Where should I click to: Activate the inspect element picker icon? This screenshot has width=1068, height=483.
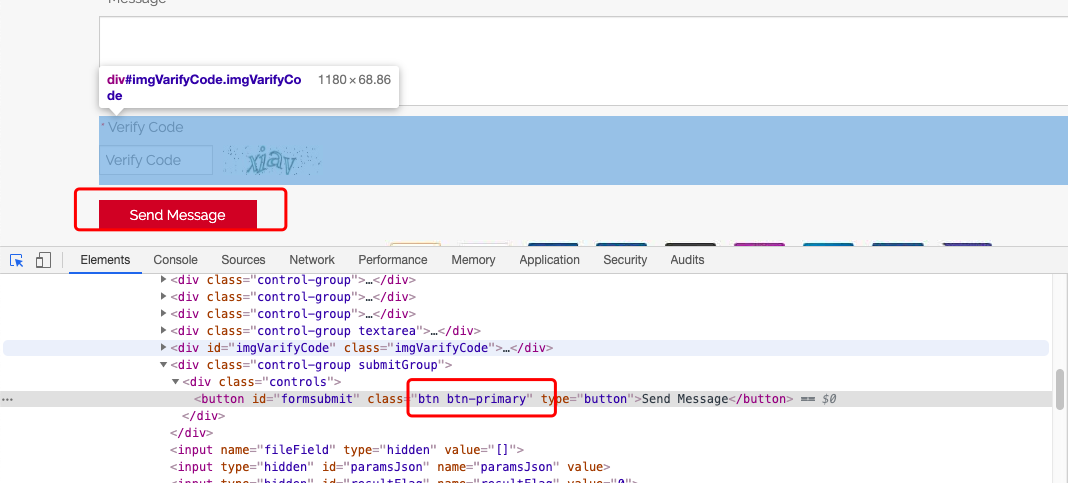point(17,260)
